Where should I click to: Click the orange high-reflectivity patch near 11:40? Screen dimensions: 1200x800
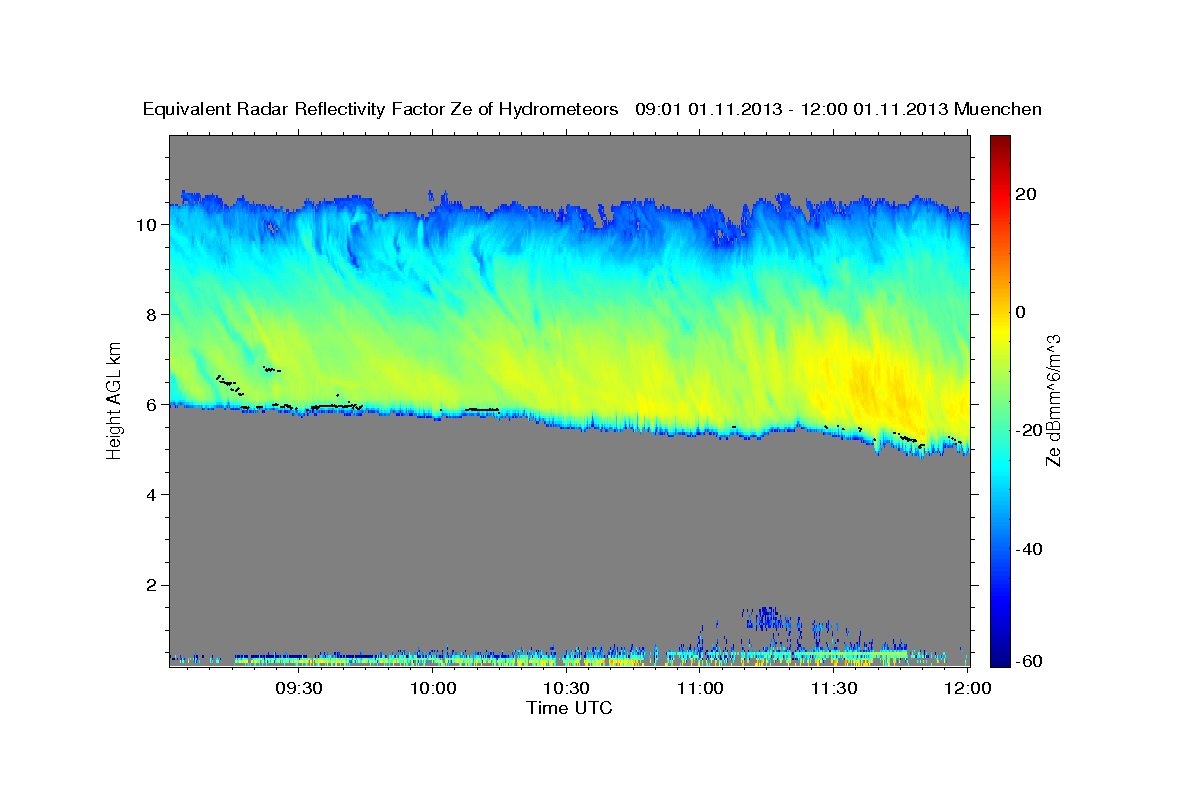click(882, 387)
